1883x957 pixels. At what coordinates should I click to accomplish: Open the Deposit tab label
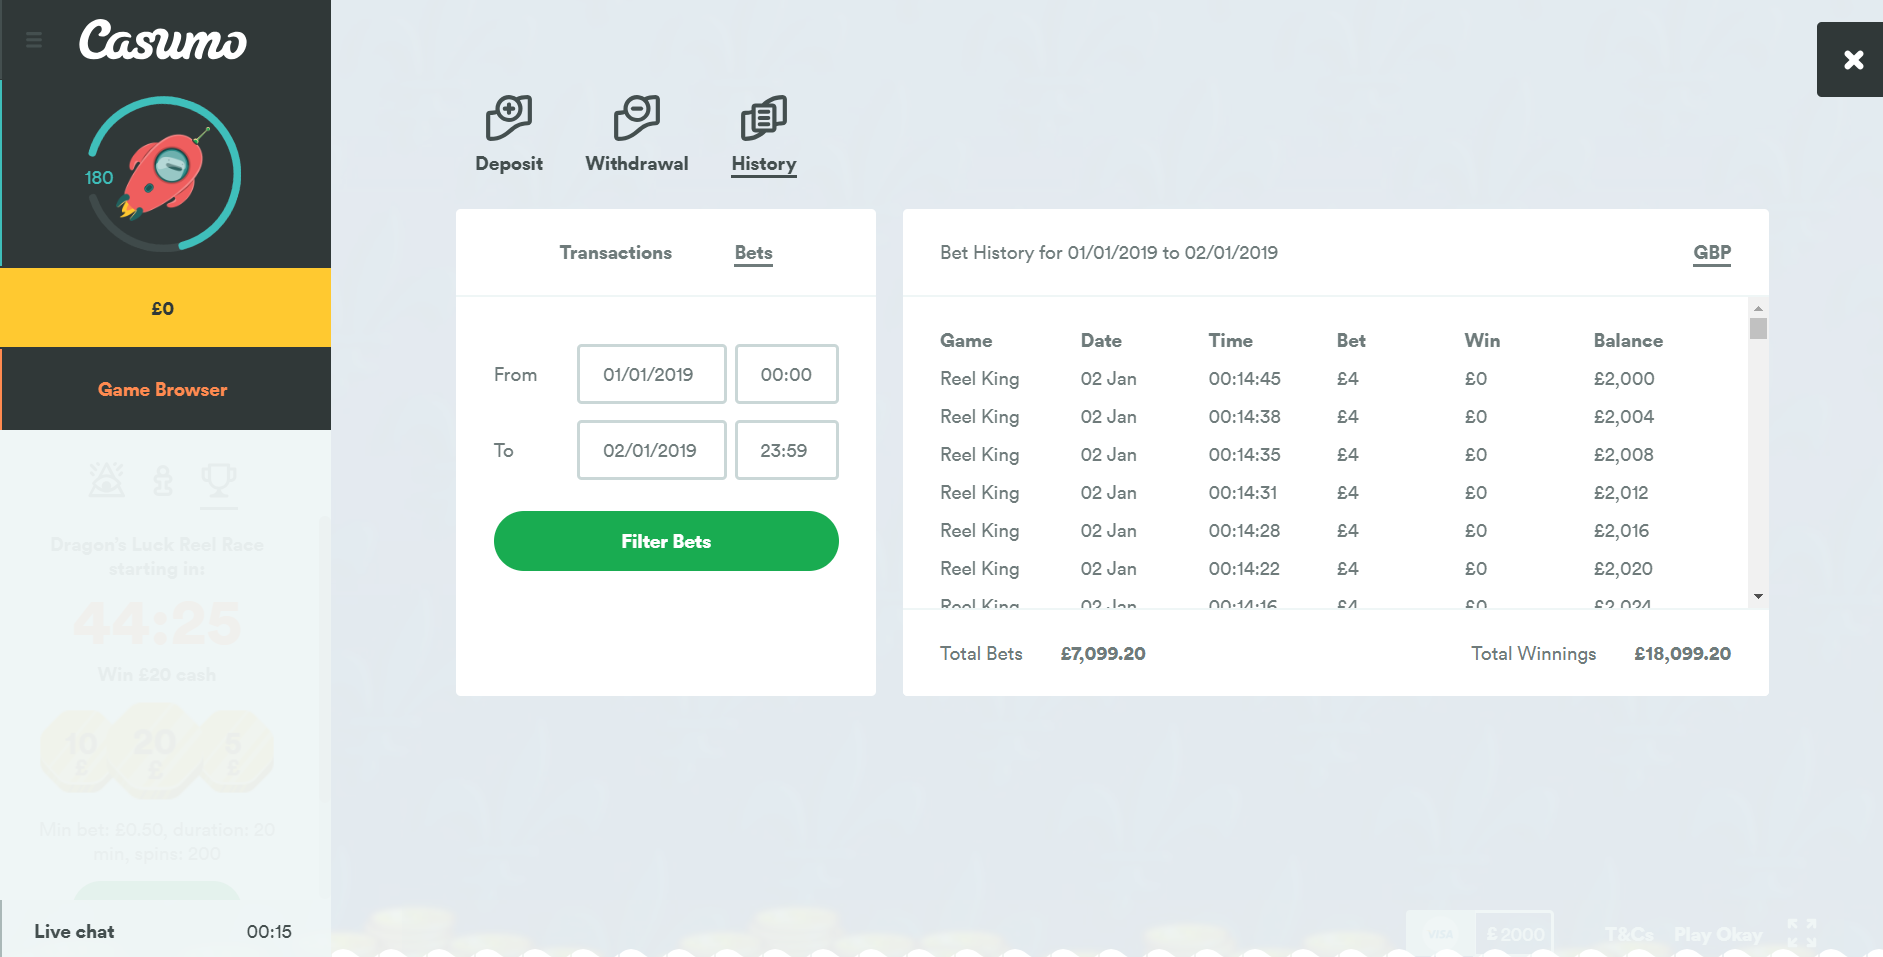coord(509,163)
